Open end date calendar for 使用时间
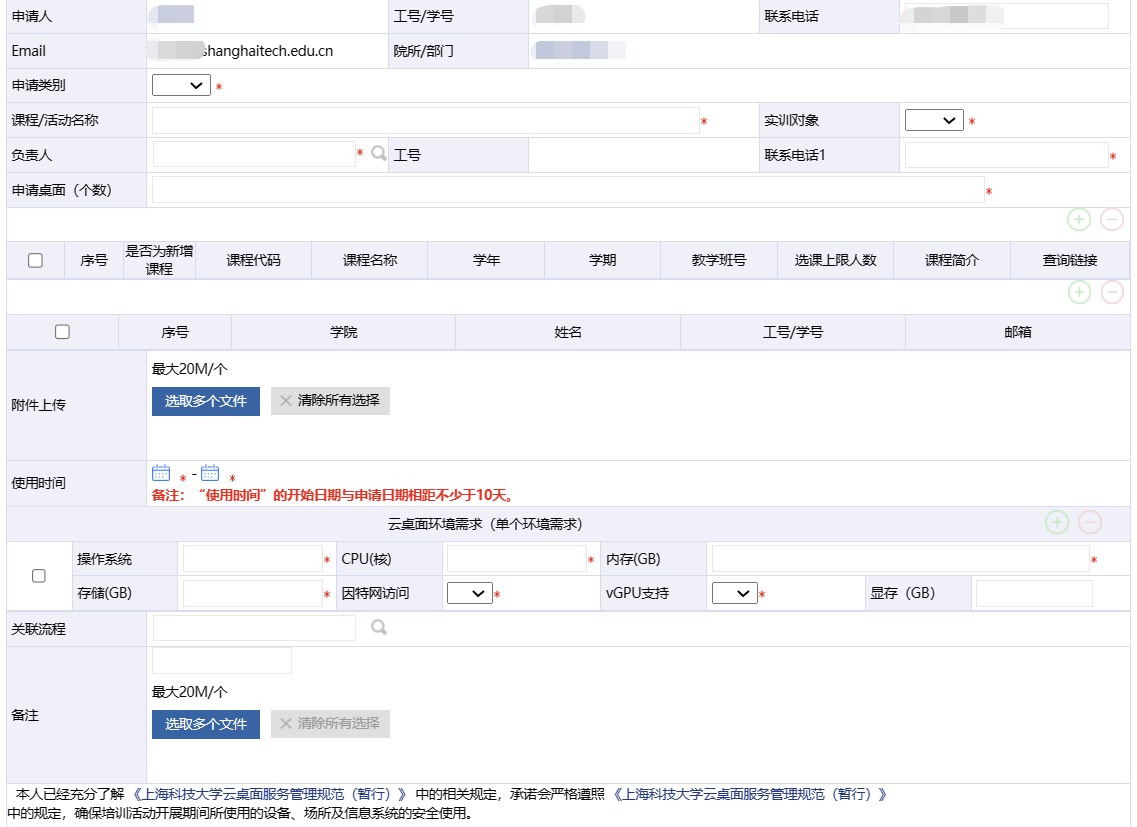 pyautogui.click(x=210, y=474)
